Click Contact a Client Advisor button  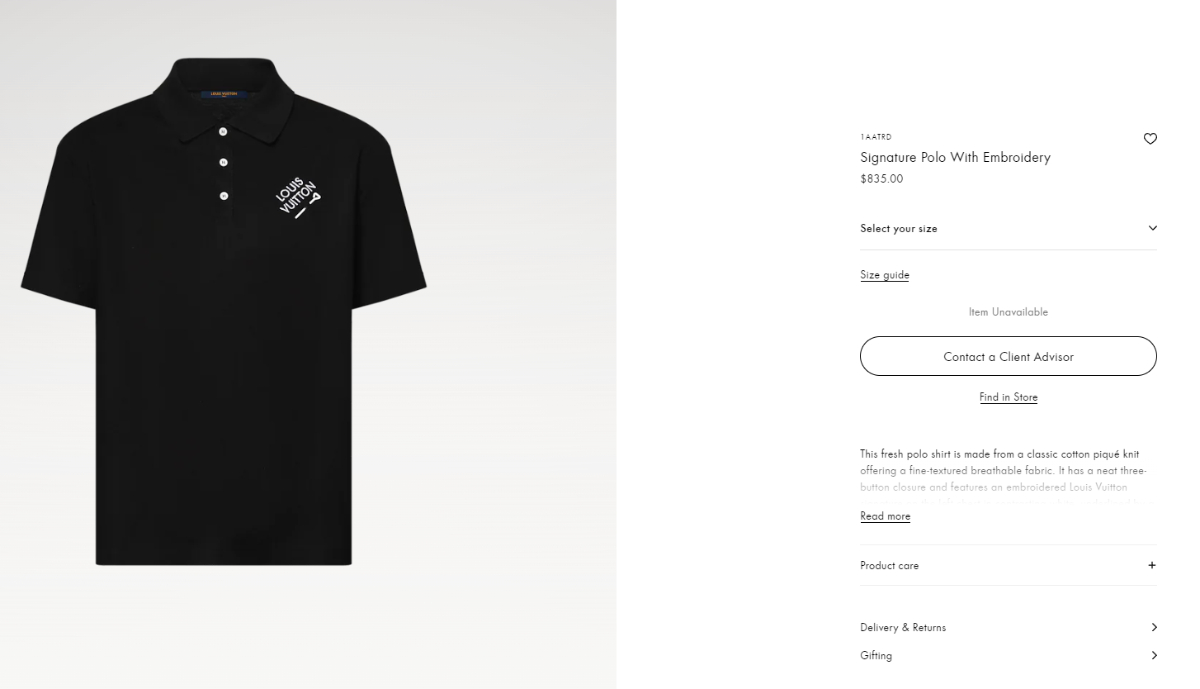1008,356
